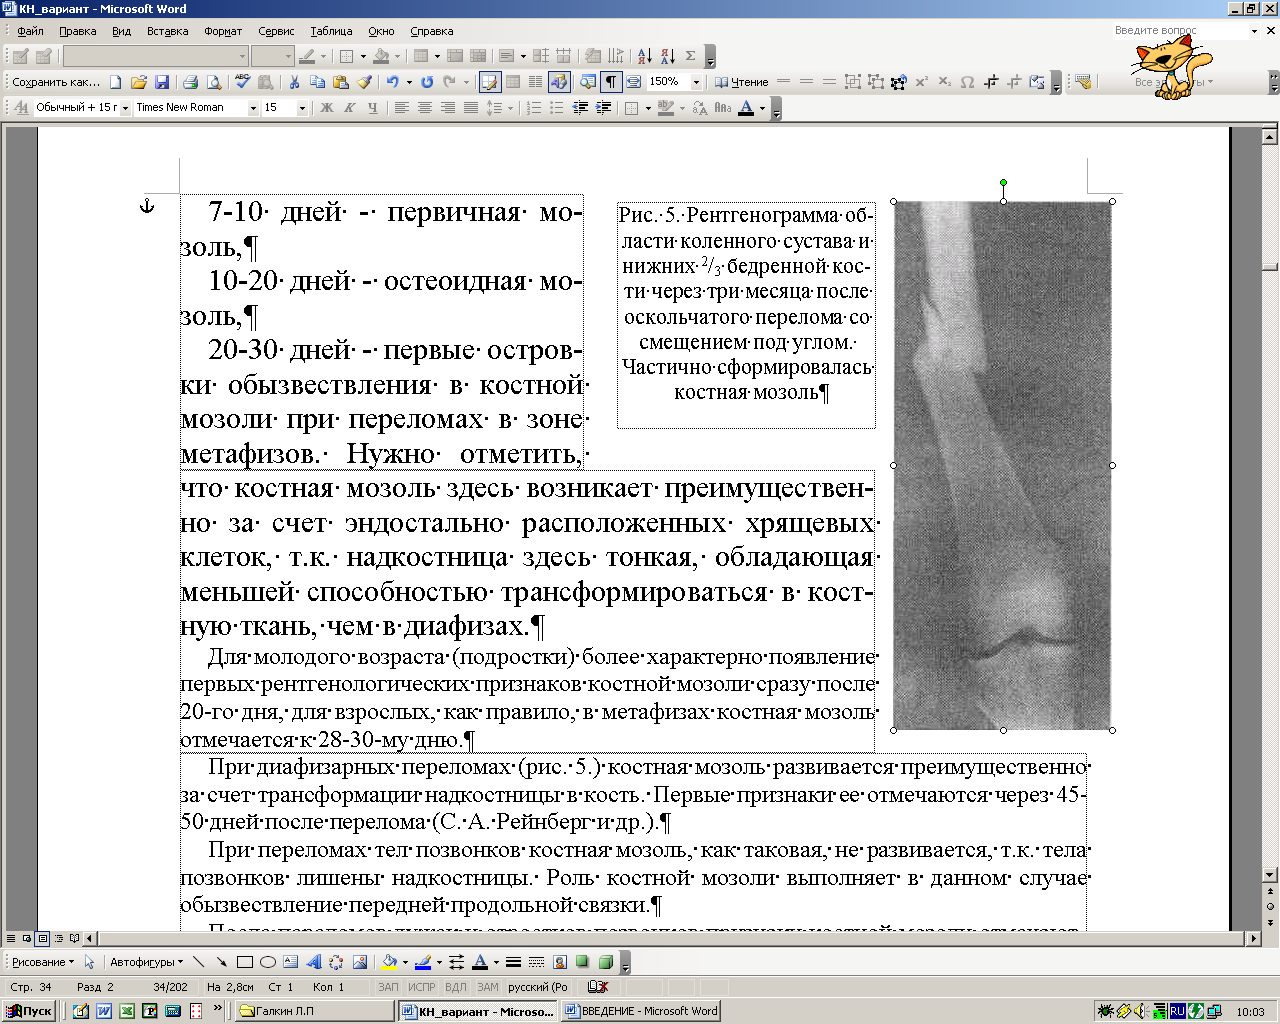Open the 3-D style options
The width and height of the screenshot is (1280, 1024).
(x=606, y=962)
